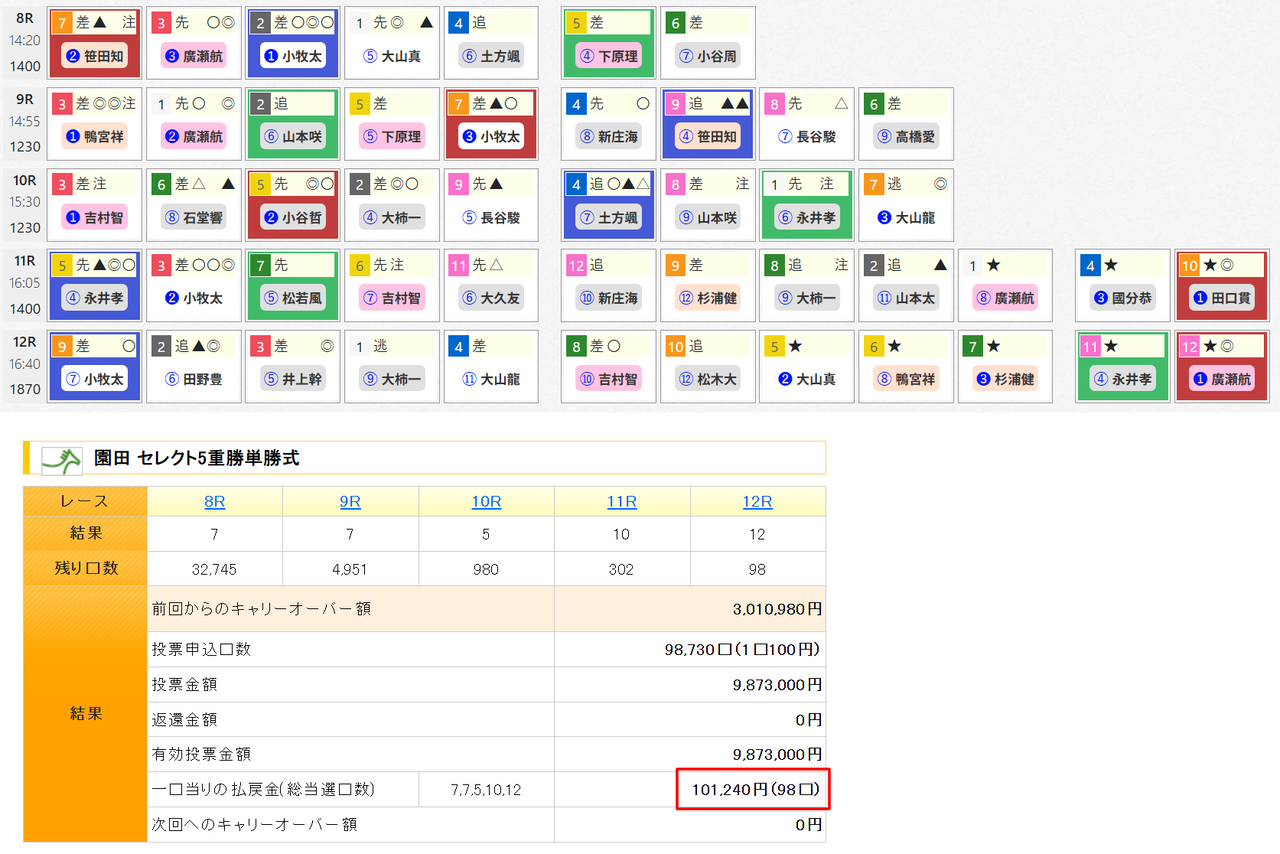Select the result number 5 under 10R

(486, 534)
